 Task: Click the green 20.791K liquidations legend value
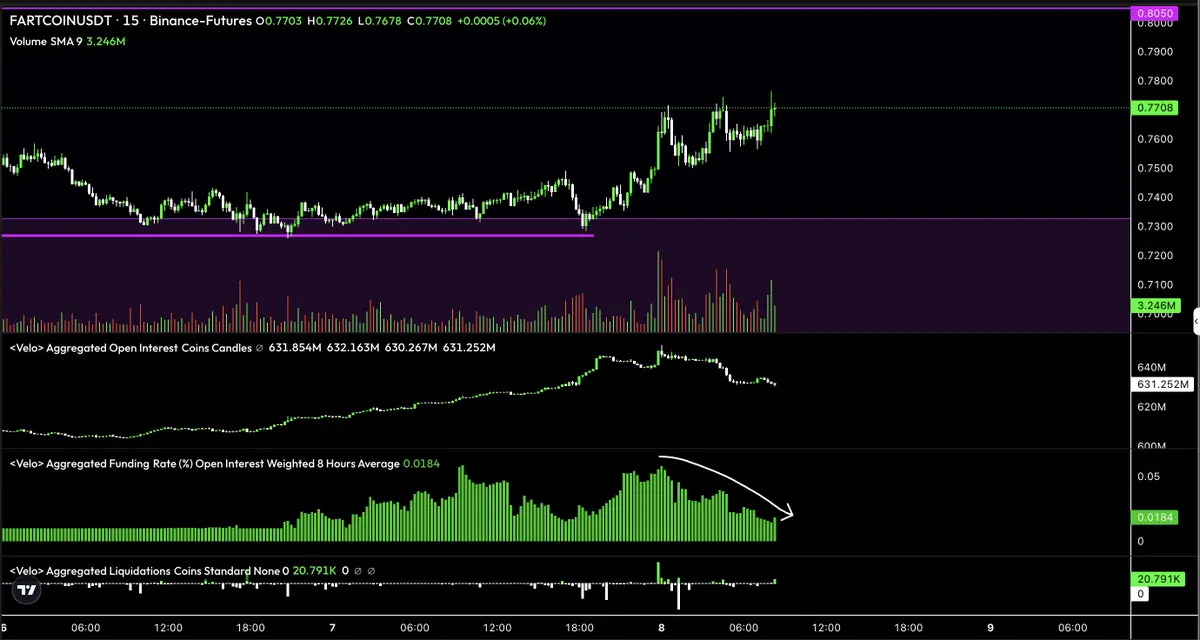(315, 571)
